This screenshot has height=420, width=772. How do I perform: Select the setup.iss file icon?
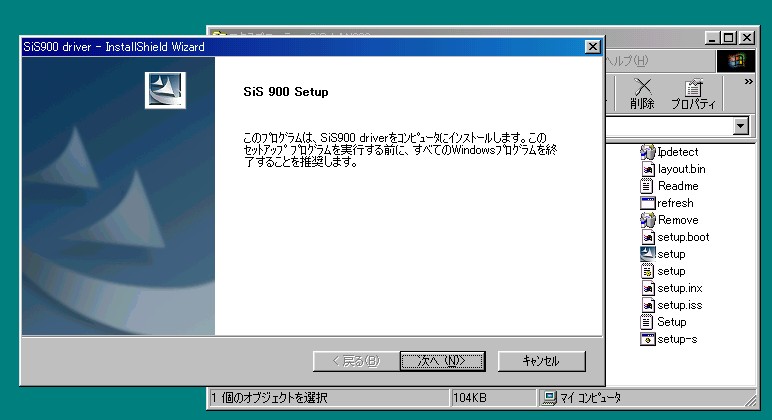click(647, 305)
